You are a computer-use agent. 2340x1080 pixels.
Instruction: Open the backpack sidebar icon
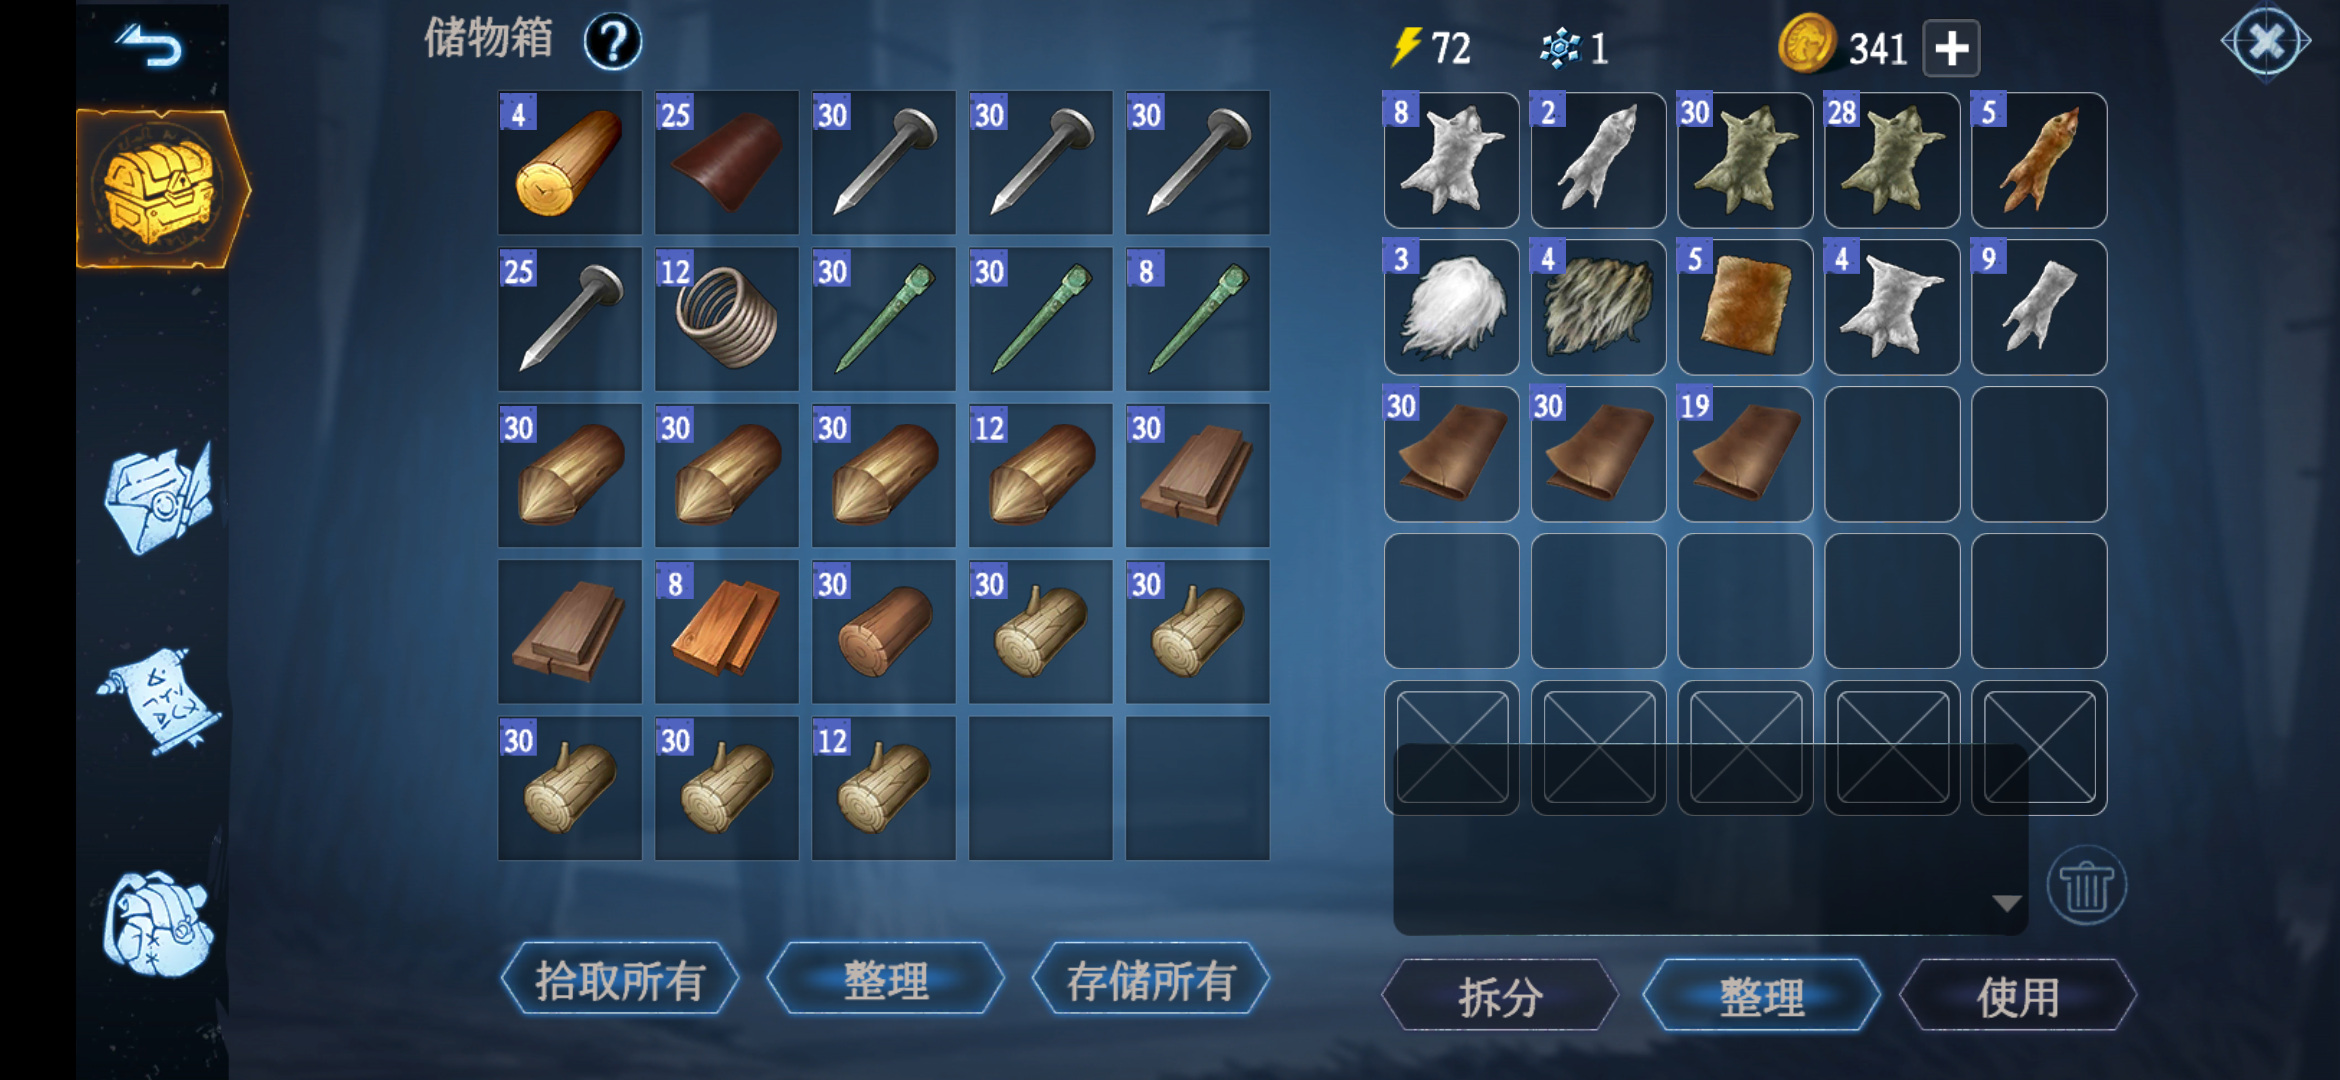158,925
